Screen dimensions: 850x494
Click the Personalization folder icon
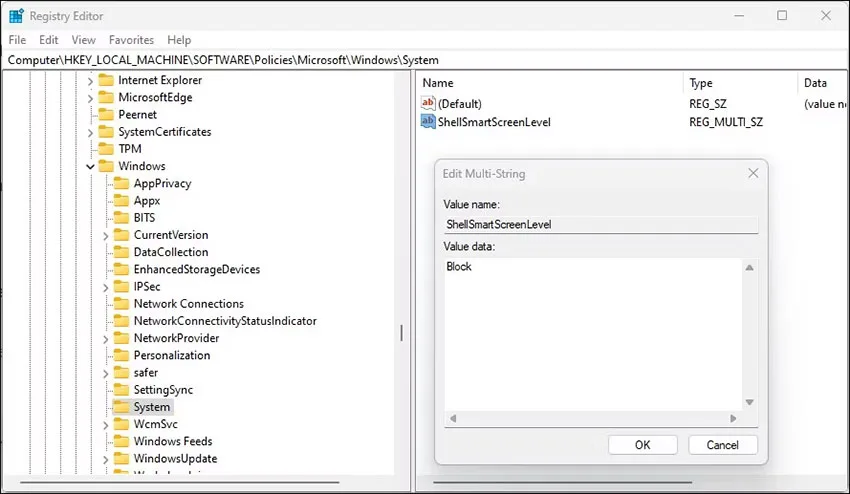pyautogui.click(x=121, y=355)
